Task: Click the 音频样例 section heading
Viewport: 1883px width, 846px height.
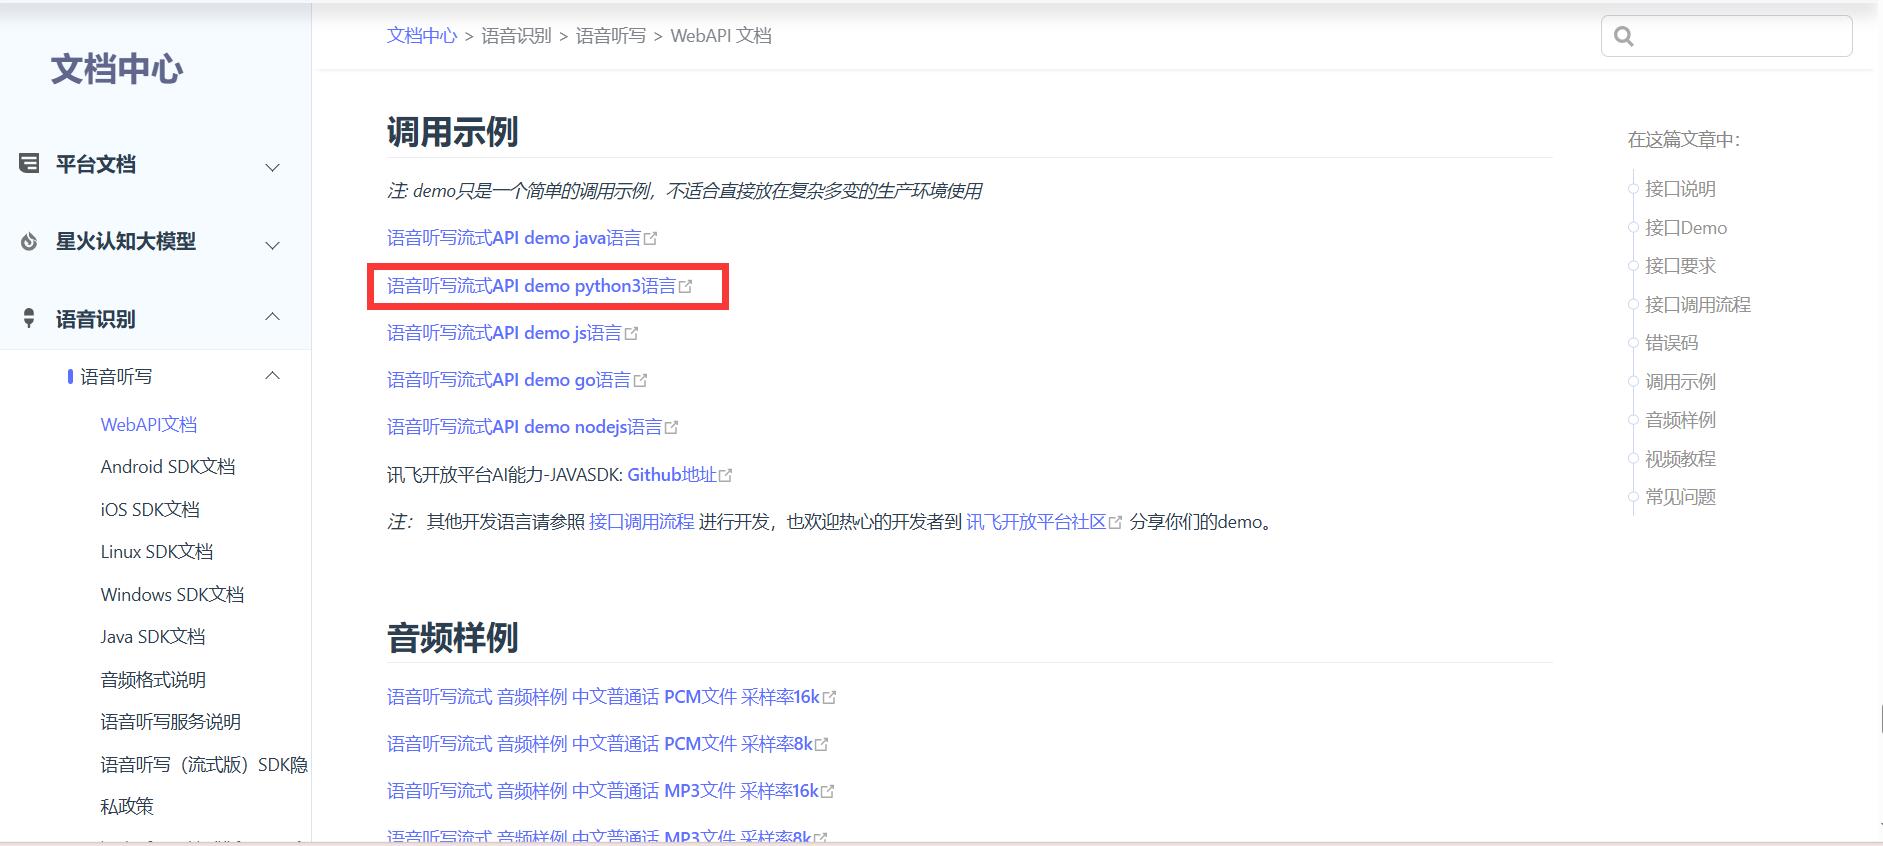Action: pos(452,638)
